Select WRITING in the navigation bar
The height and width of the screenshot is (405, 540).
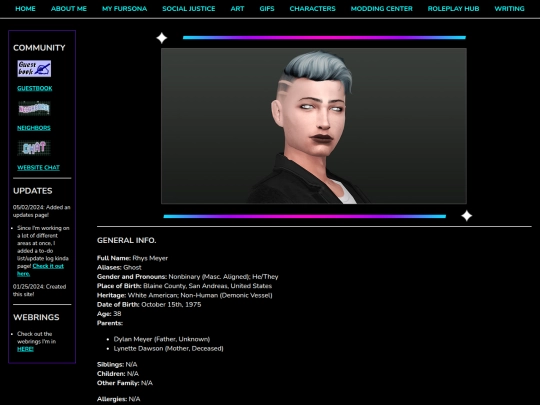click(509, 9)
